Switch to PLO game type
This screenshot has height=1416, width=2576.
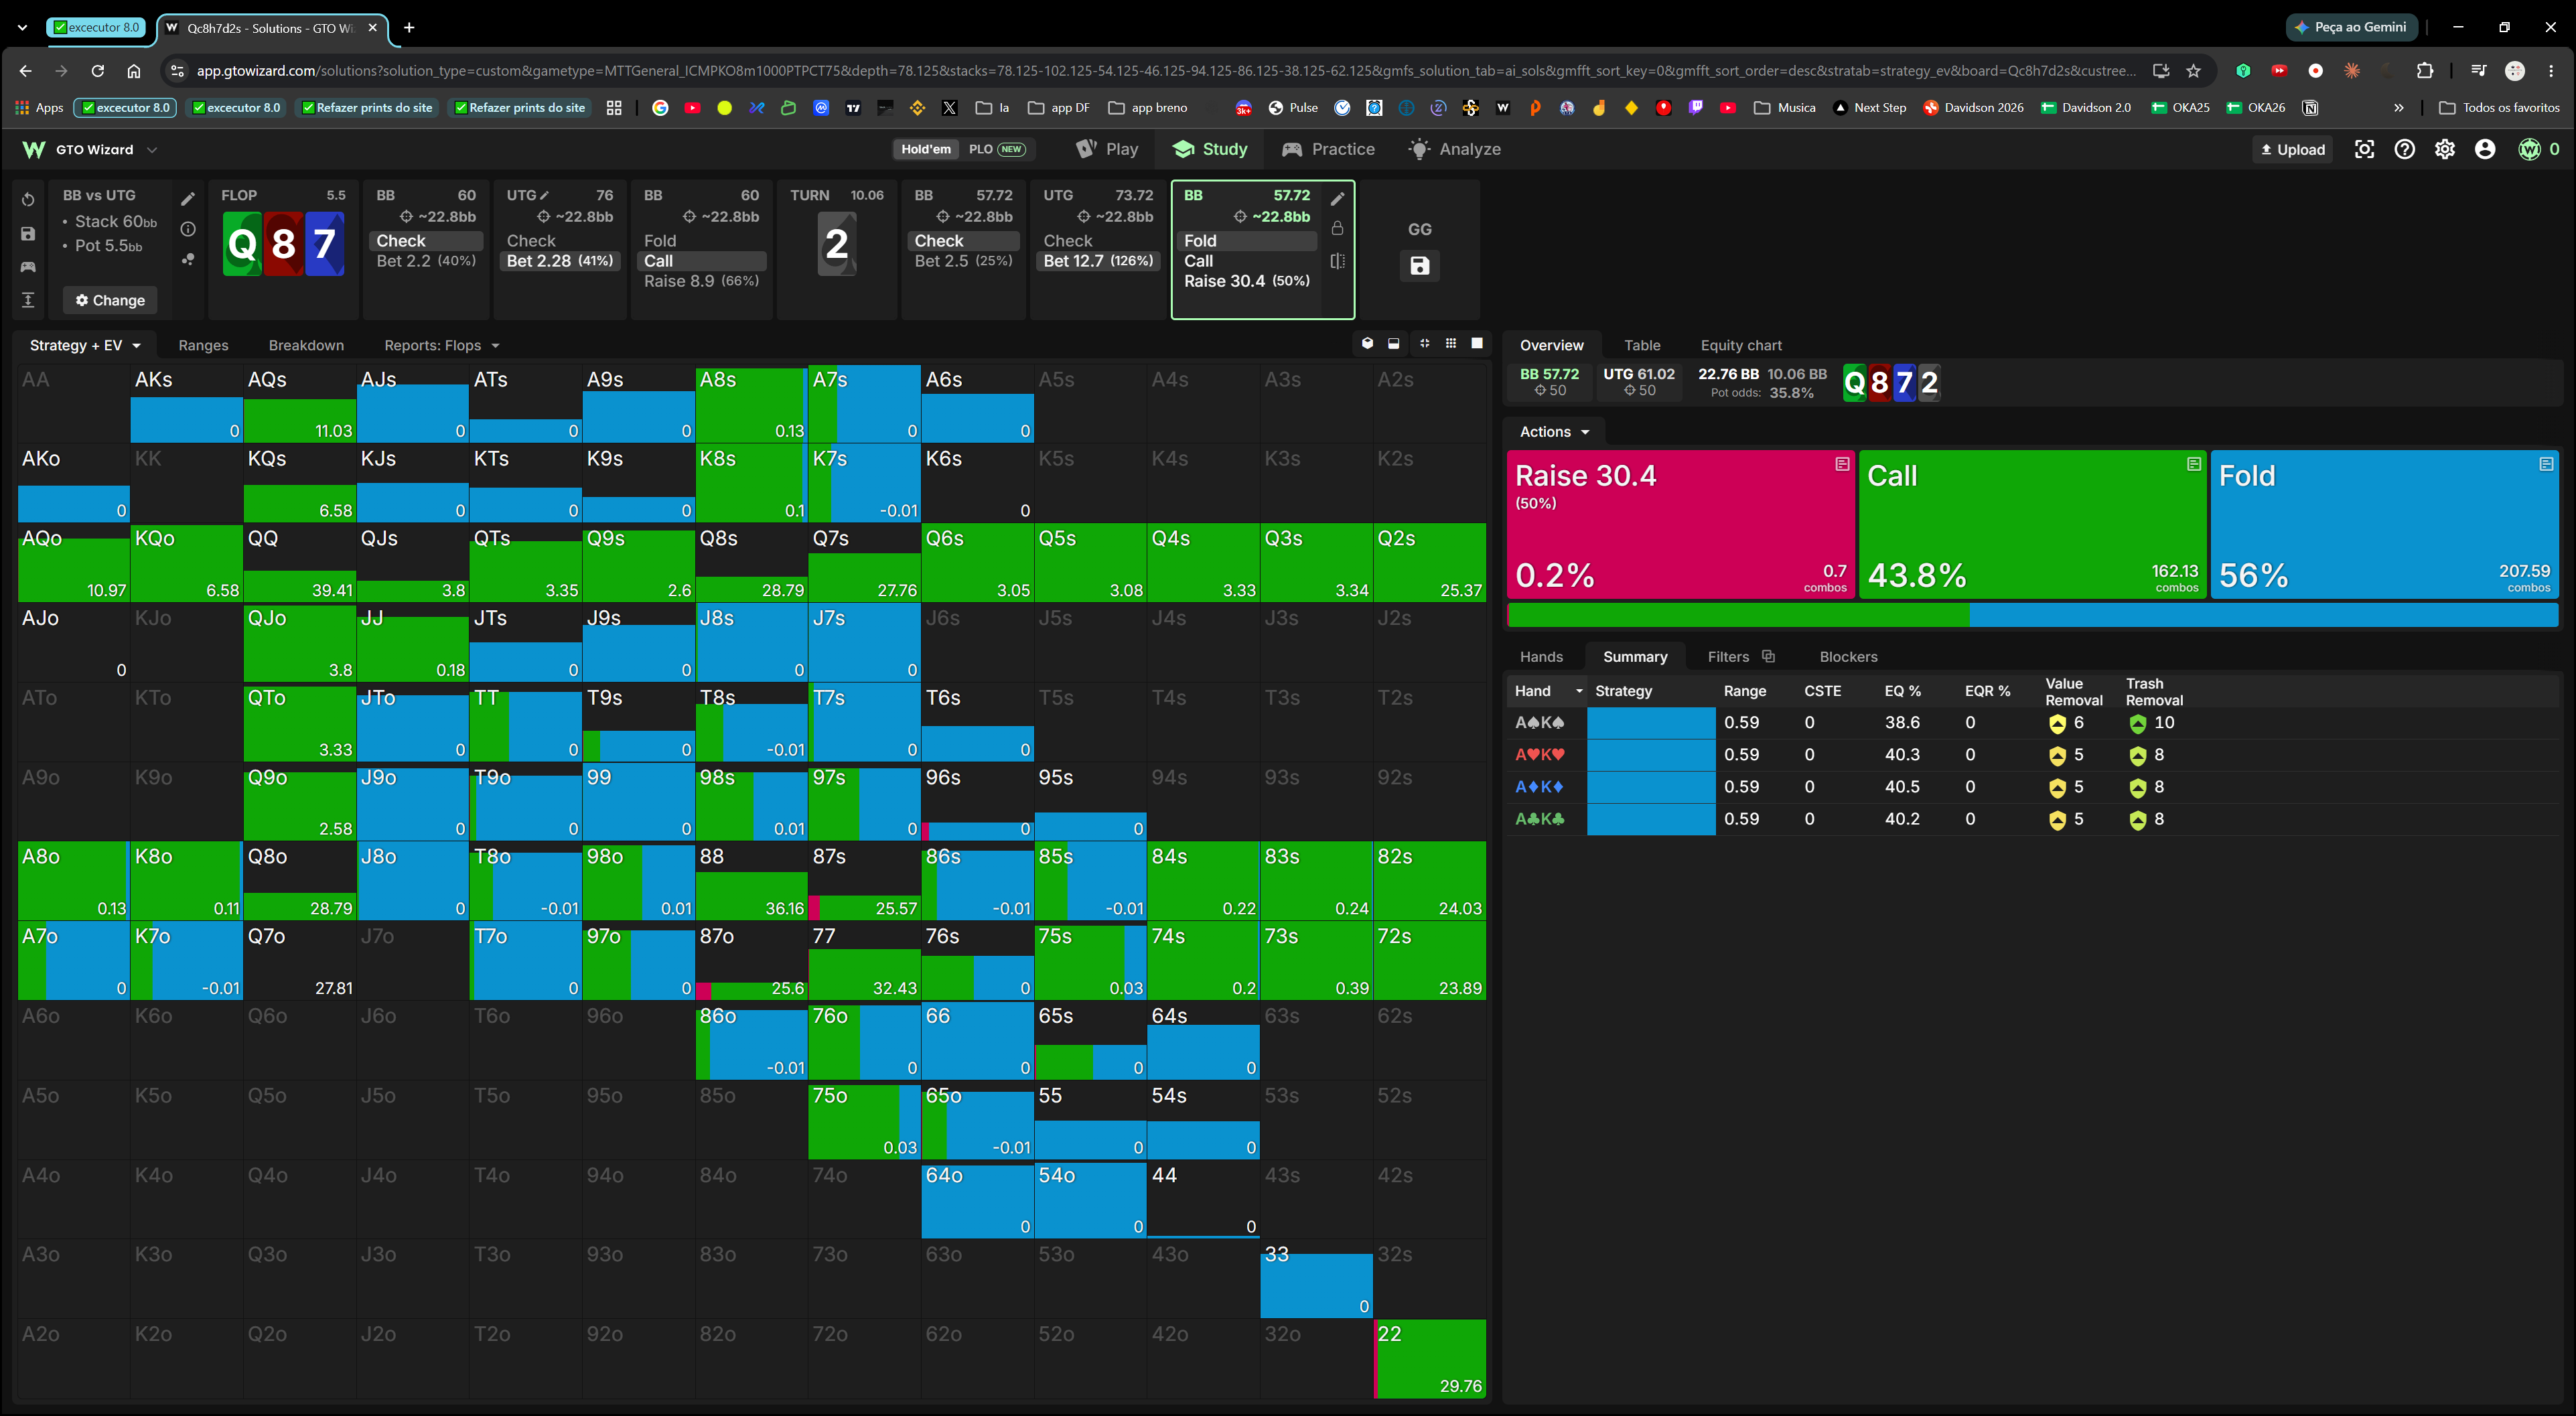tap(996, 149)
